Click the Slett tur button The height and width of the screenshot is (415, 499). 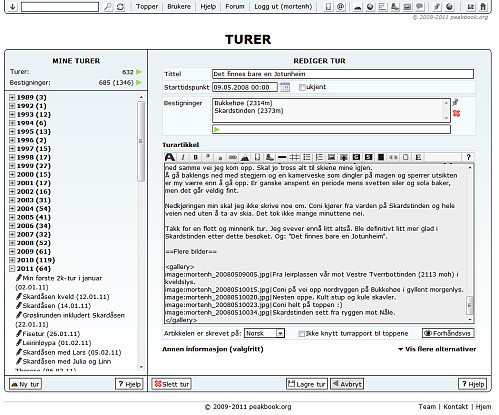(172, 384)
